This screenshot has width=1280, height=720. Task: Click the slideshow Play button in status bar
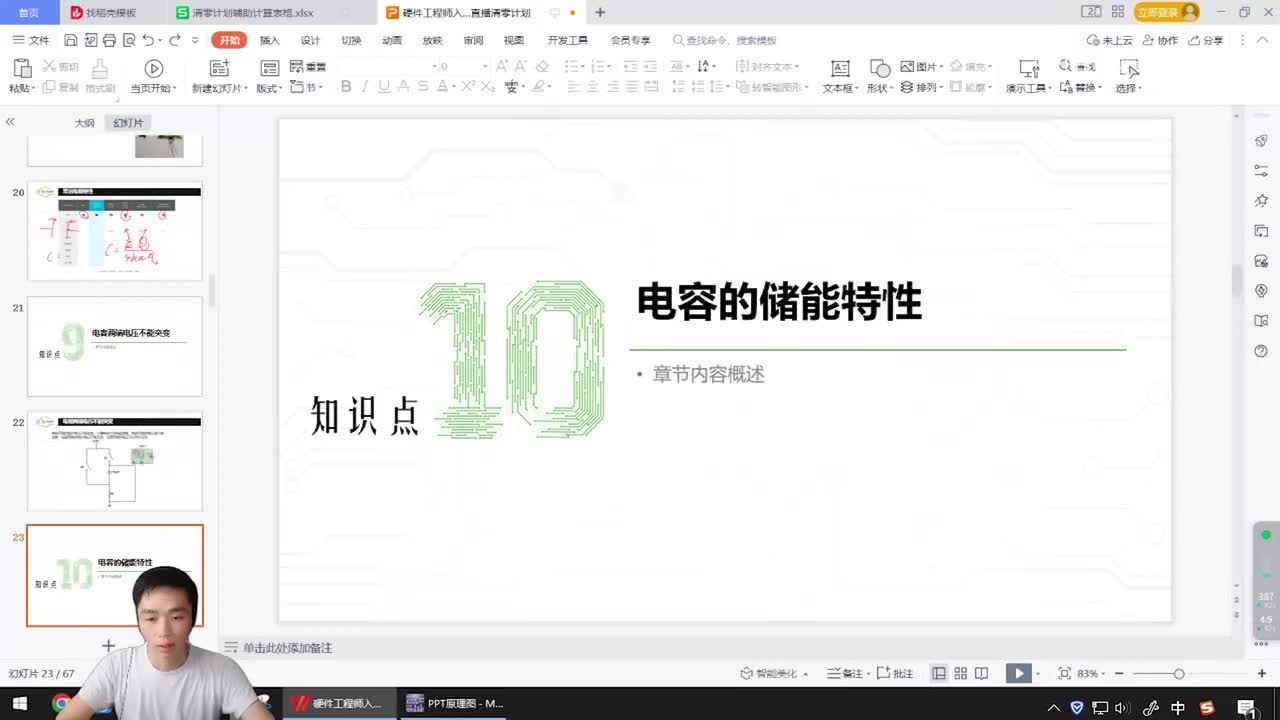point(1018,673)
